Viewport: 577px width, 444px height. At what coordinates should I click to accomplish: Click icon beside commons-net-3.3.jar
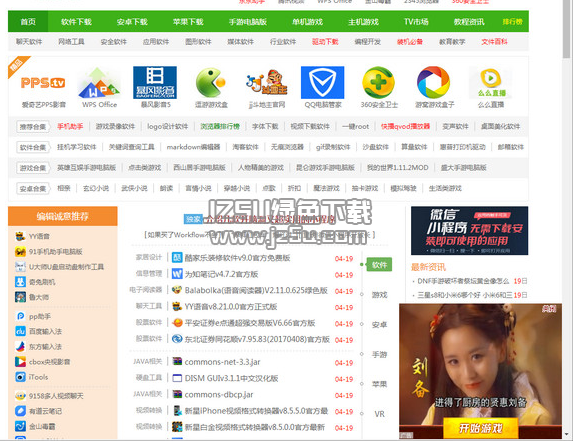click(x=177, y=362)
